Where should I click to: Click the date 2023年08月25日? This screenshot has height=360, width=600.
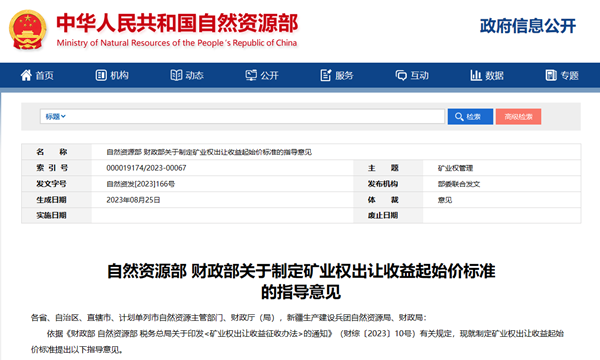(133, 200)
